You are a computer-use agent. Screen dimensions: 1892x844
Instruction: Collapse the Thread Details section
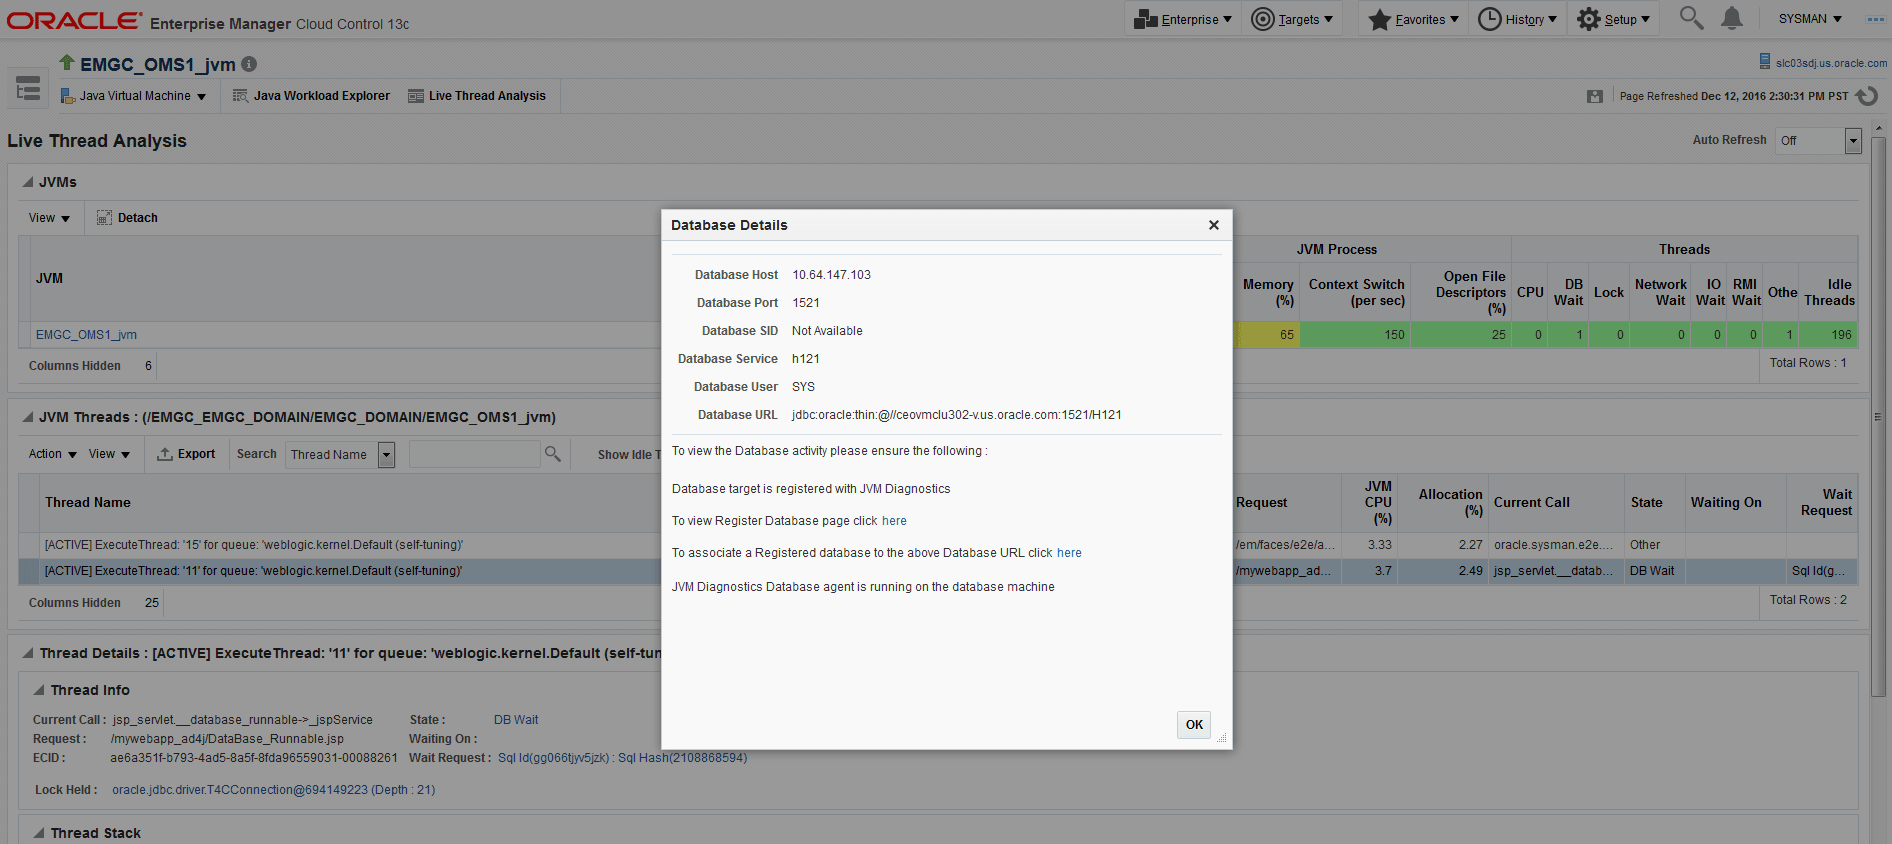[x=28, y=654]
